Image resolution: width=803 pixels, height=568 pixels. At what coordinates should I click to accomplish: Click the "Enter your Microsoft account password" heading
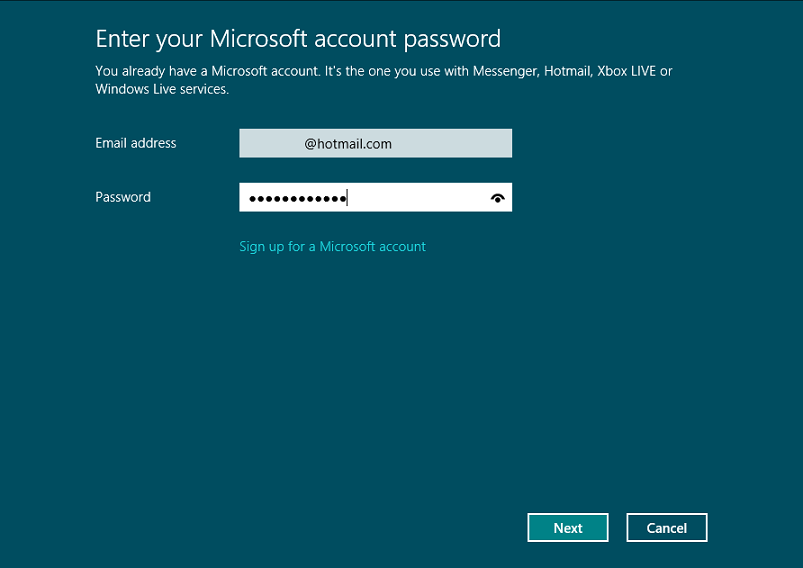click(297, 39)
